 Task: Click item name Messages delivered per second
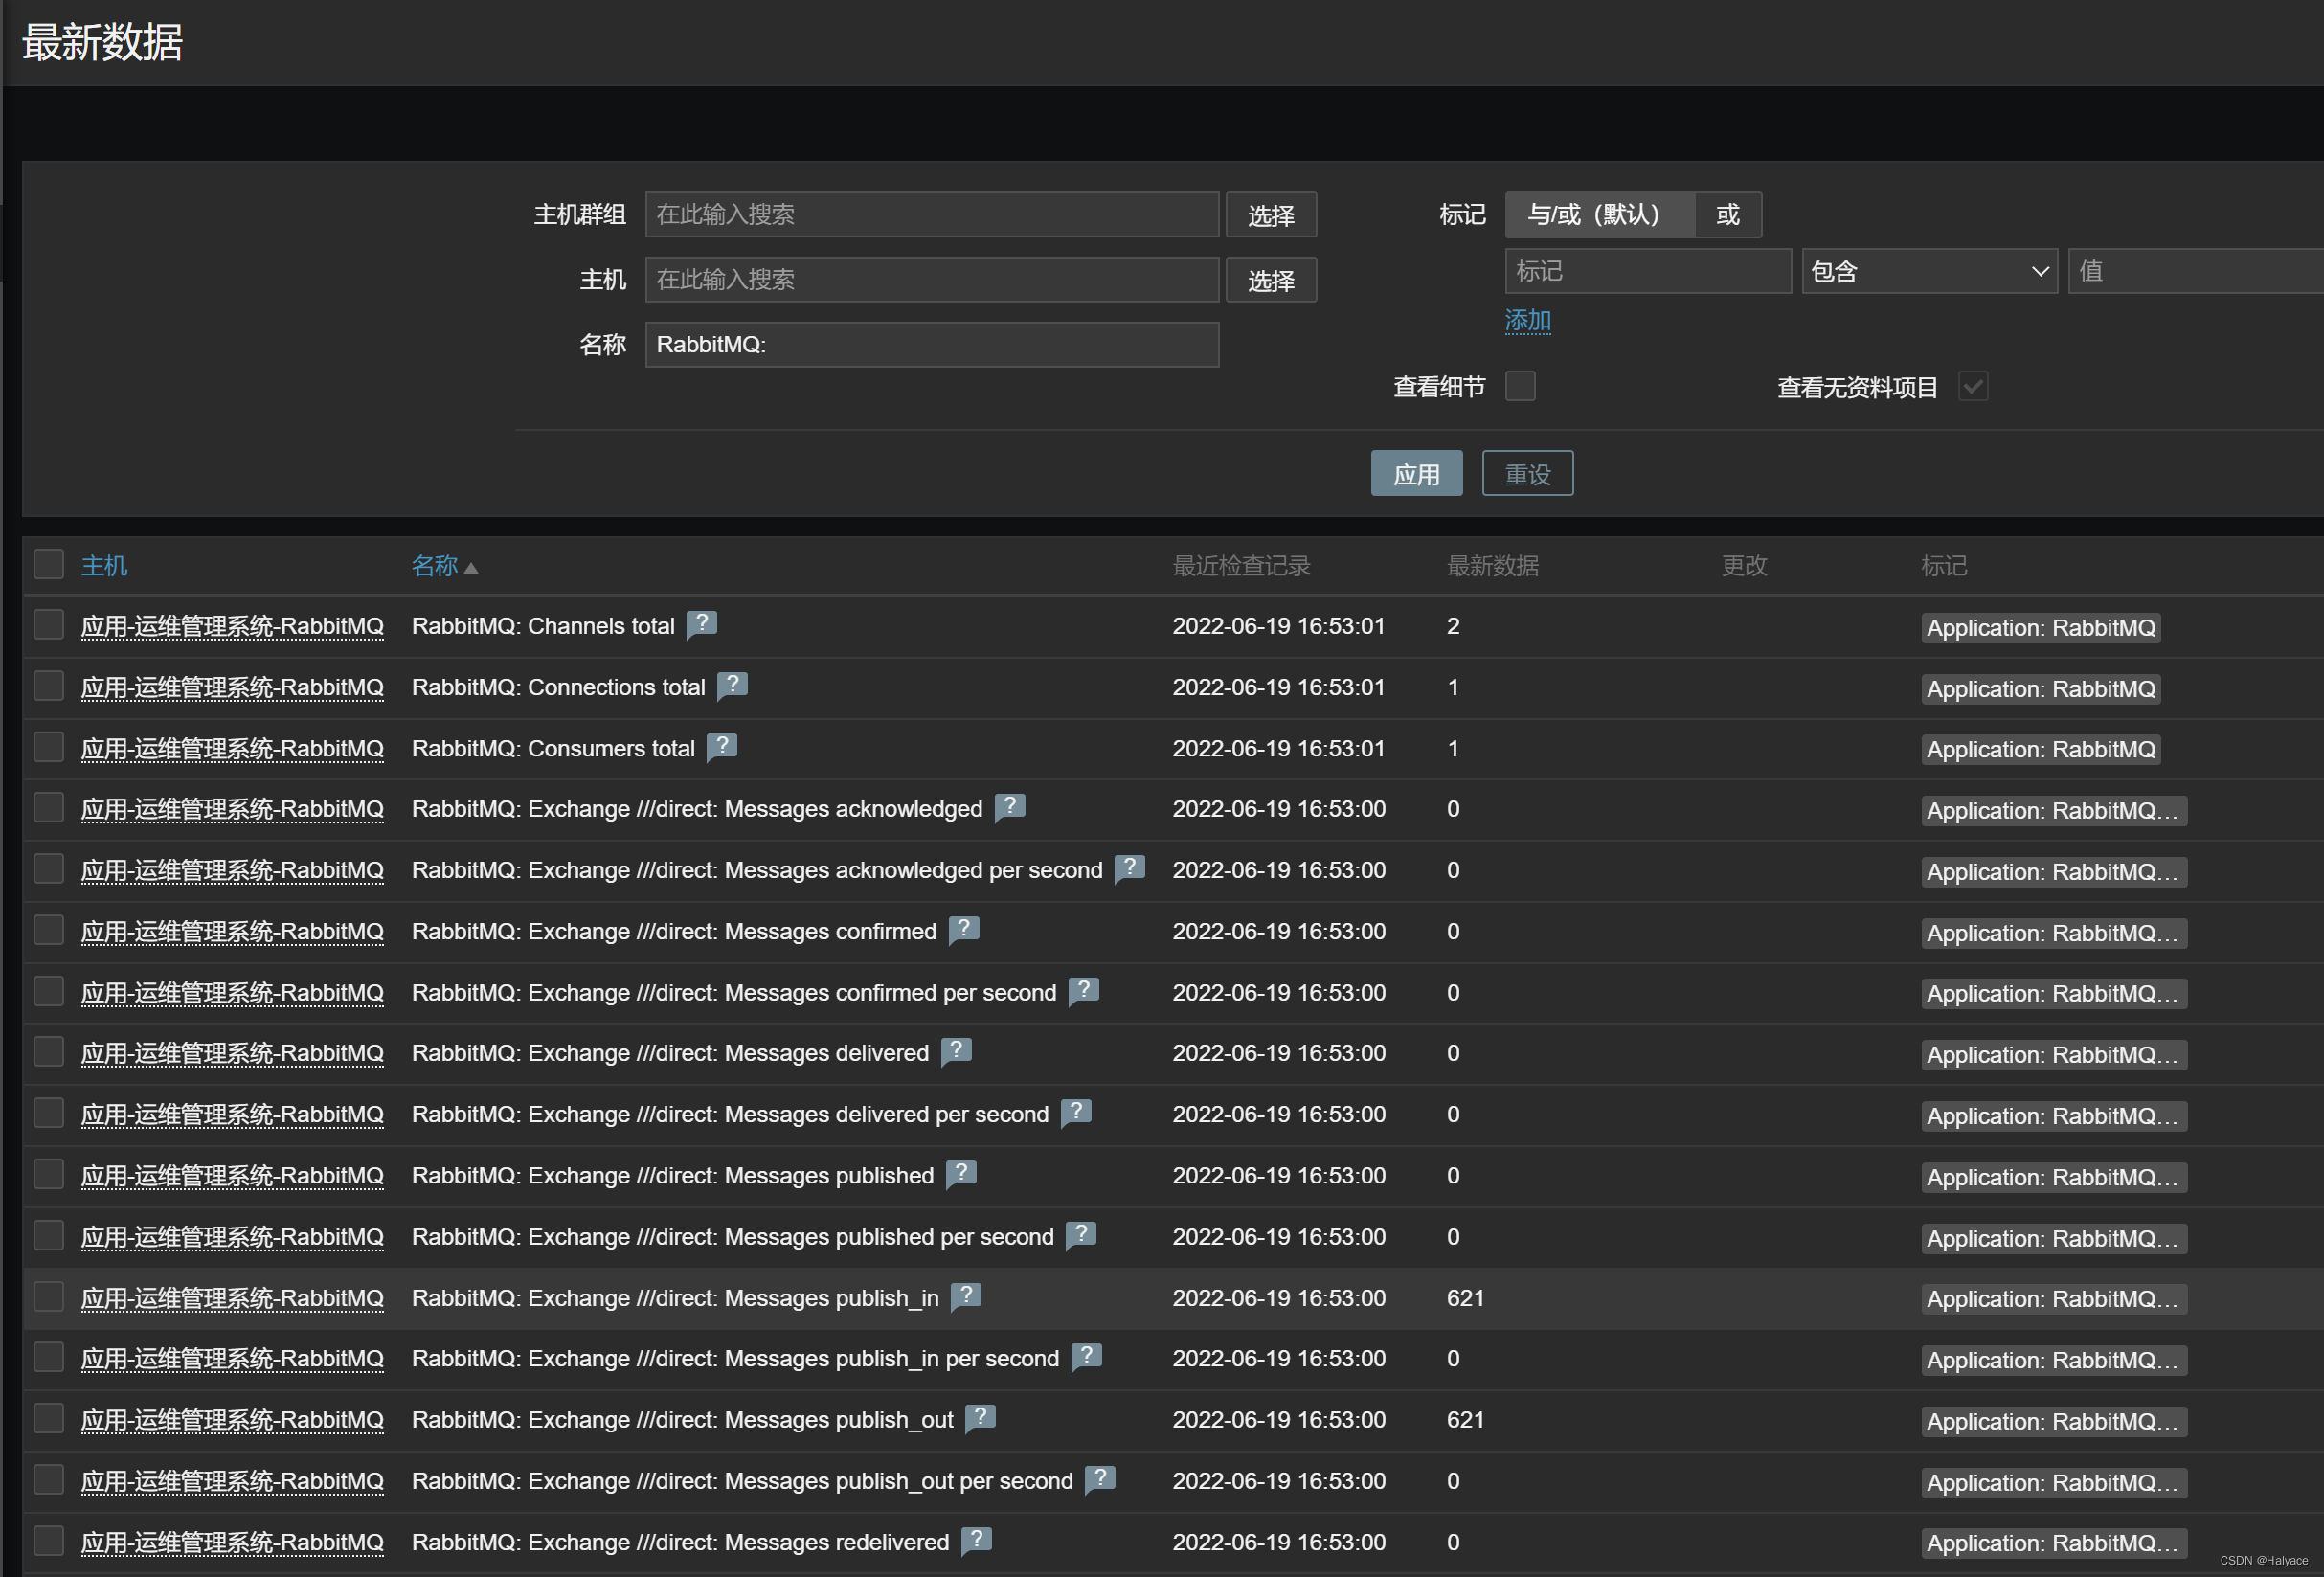click(730, 1114)
